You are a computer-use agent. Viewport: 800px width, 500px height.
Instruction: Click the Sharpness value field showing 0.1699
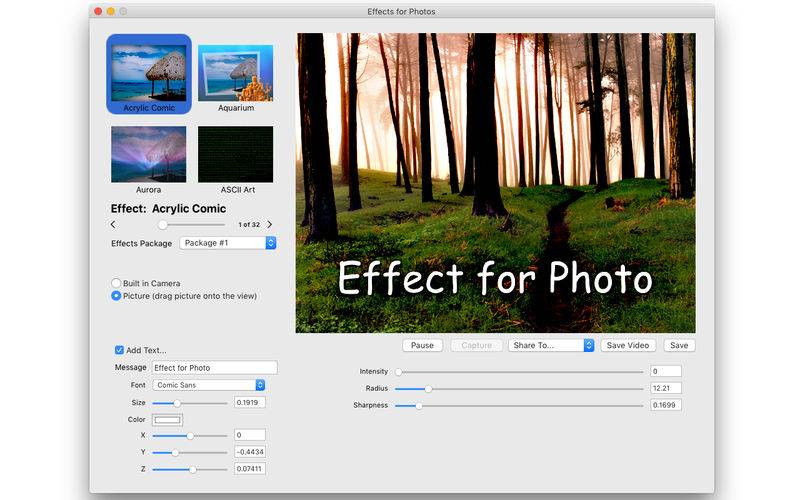pos(666,405)
